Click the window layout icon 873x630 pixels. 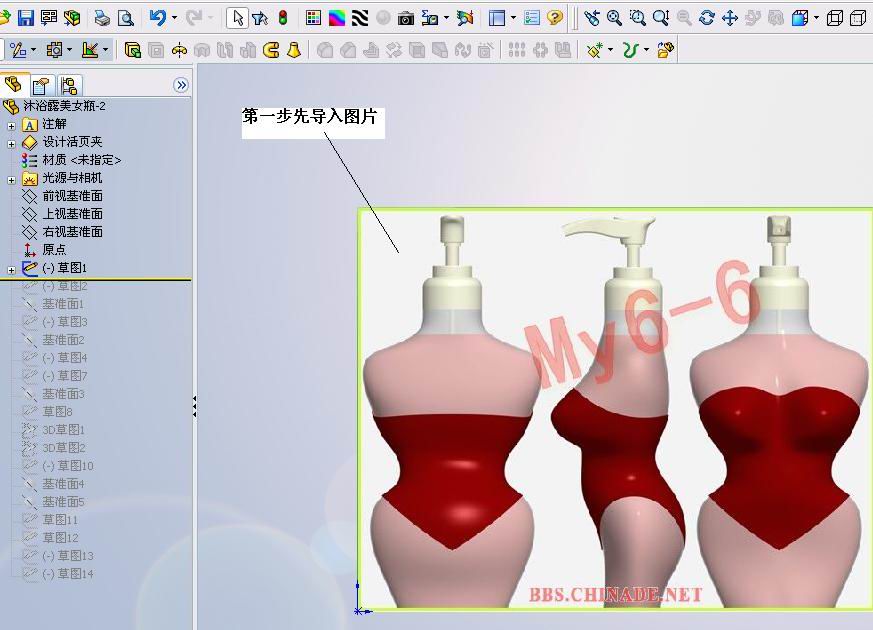point(497,18)
